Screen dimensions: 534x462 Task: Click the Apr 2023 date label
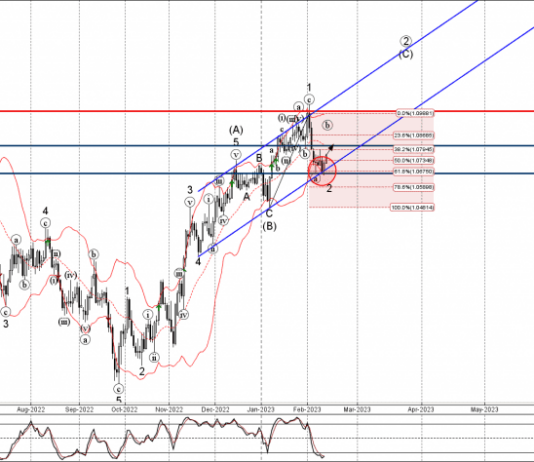(421, 410)
